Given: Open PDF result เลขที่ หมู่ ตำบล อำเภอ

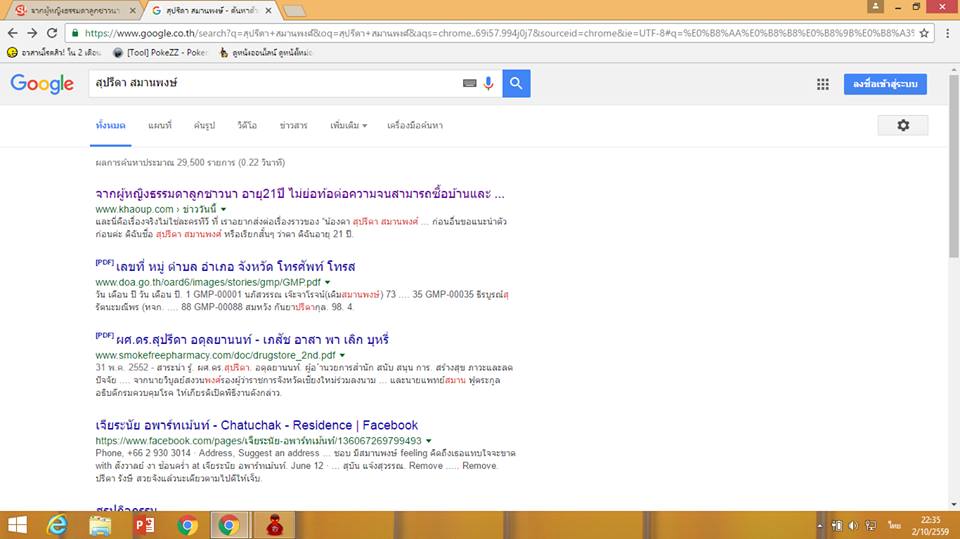Looking at the screenshot, I should pyautogui.click(x=235, y=267).
